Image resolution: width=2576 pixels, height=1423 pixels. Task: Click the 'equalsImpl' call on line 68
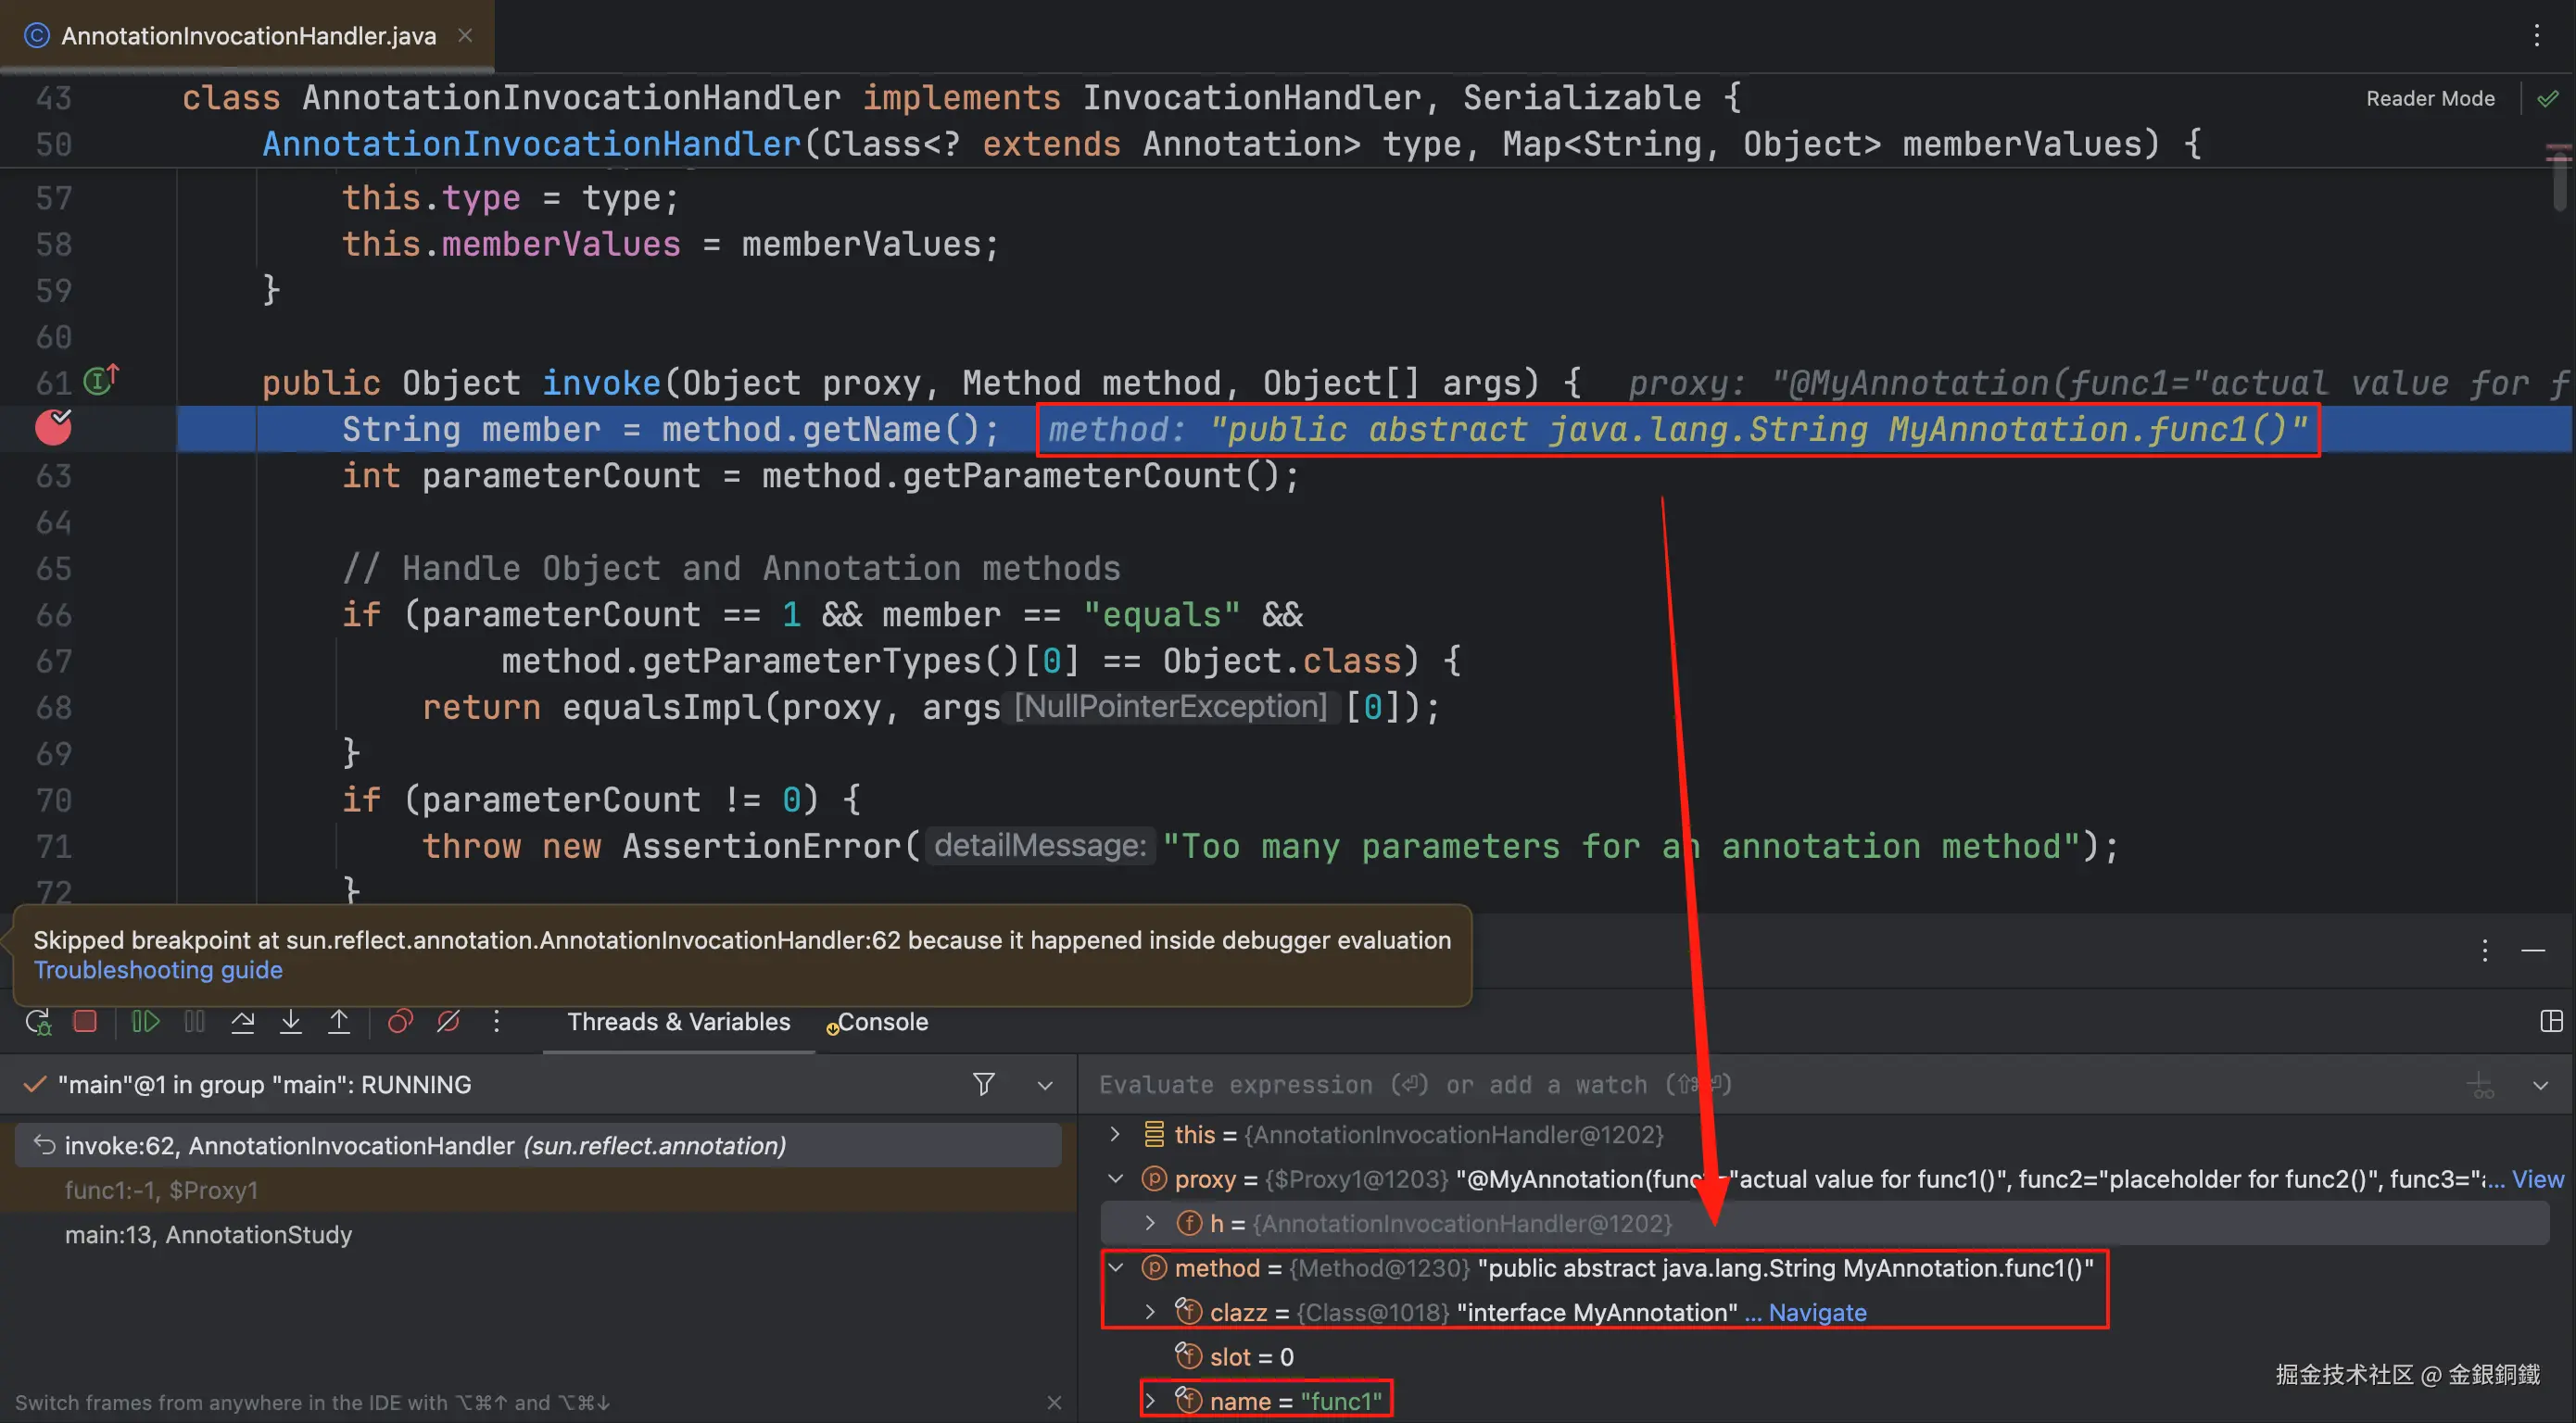(x=662, y=707)
